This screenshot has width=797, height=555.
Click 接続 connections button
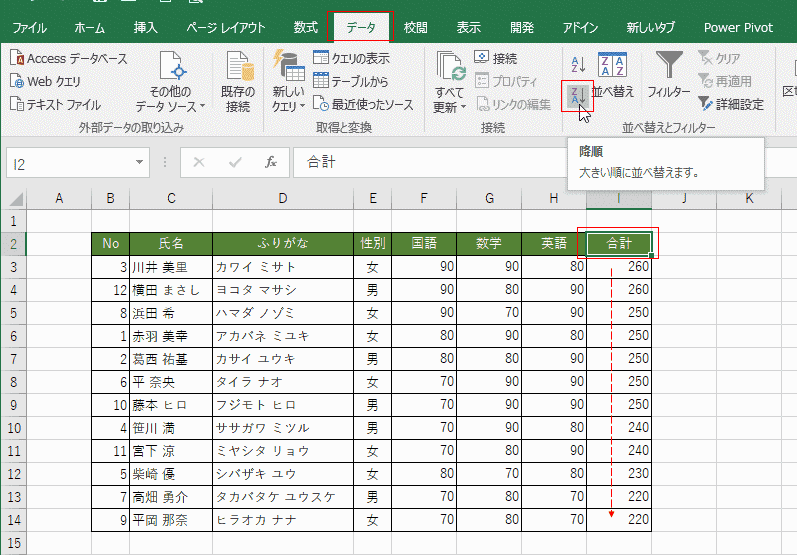tap(496, 58)
